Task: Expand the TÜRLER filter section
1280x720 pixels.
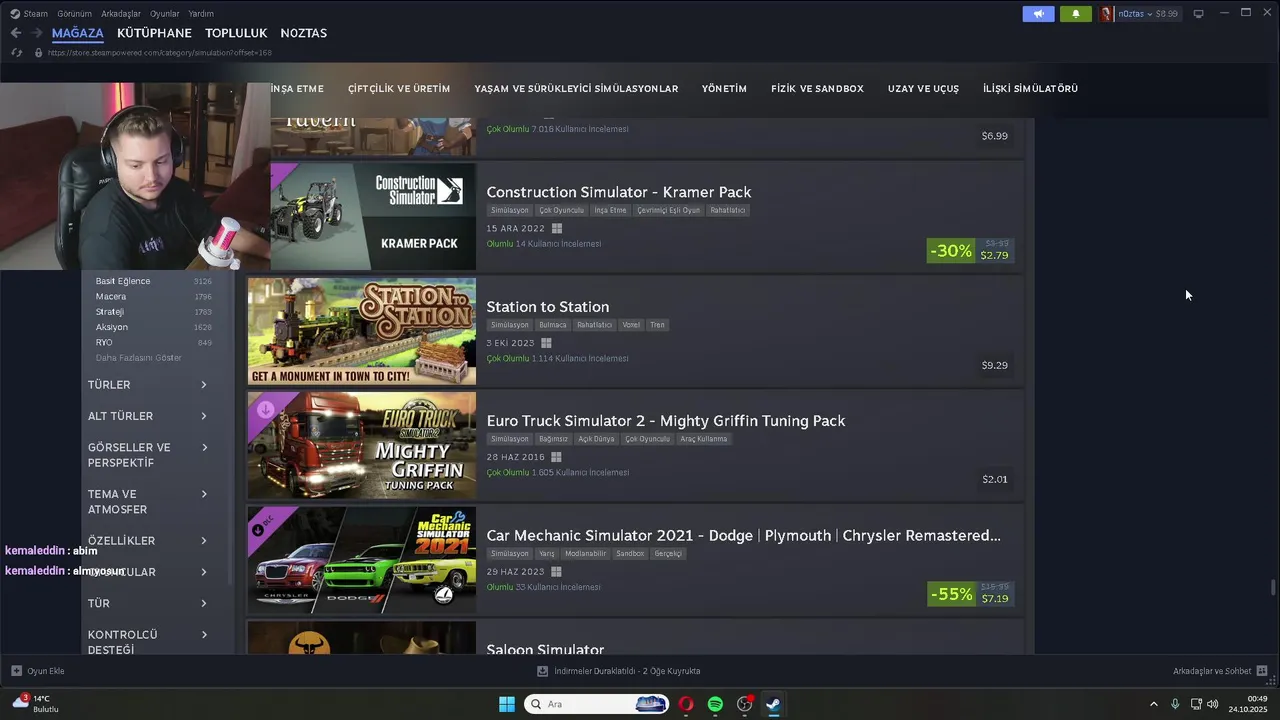Action: coord(148,385)
